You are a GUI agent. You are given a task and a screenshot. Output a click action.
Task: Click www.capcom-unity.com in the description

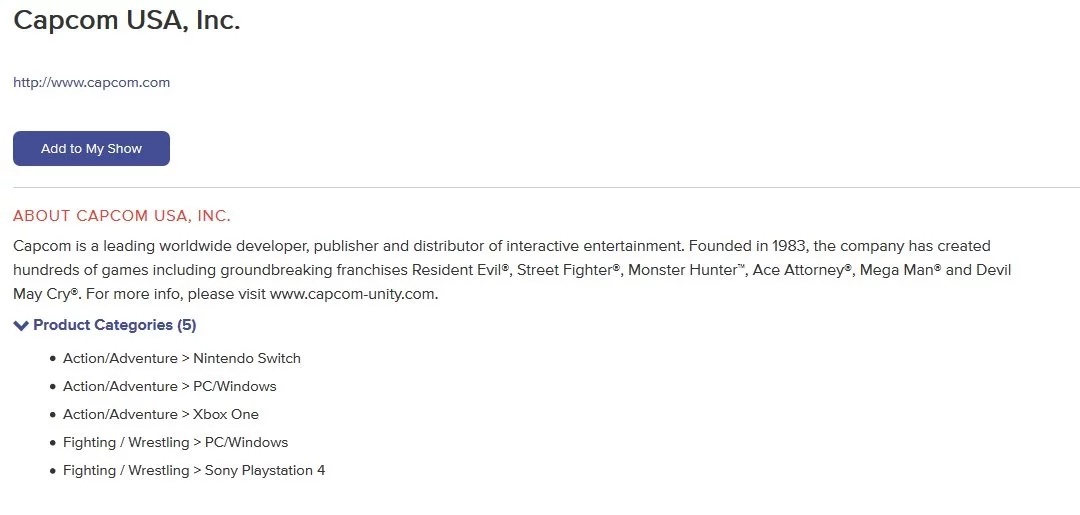point(353,295)
